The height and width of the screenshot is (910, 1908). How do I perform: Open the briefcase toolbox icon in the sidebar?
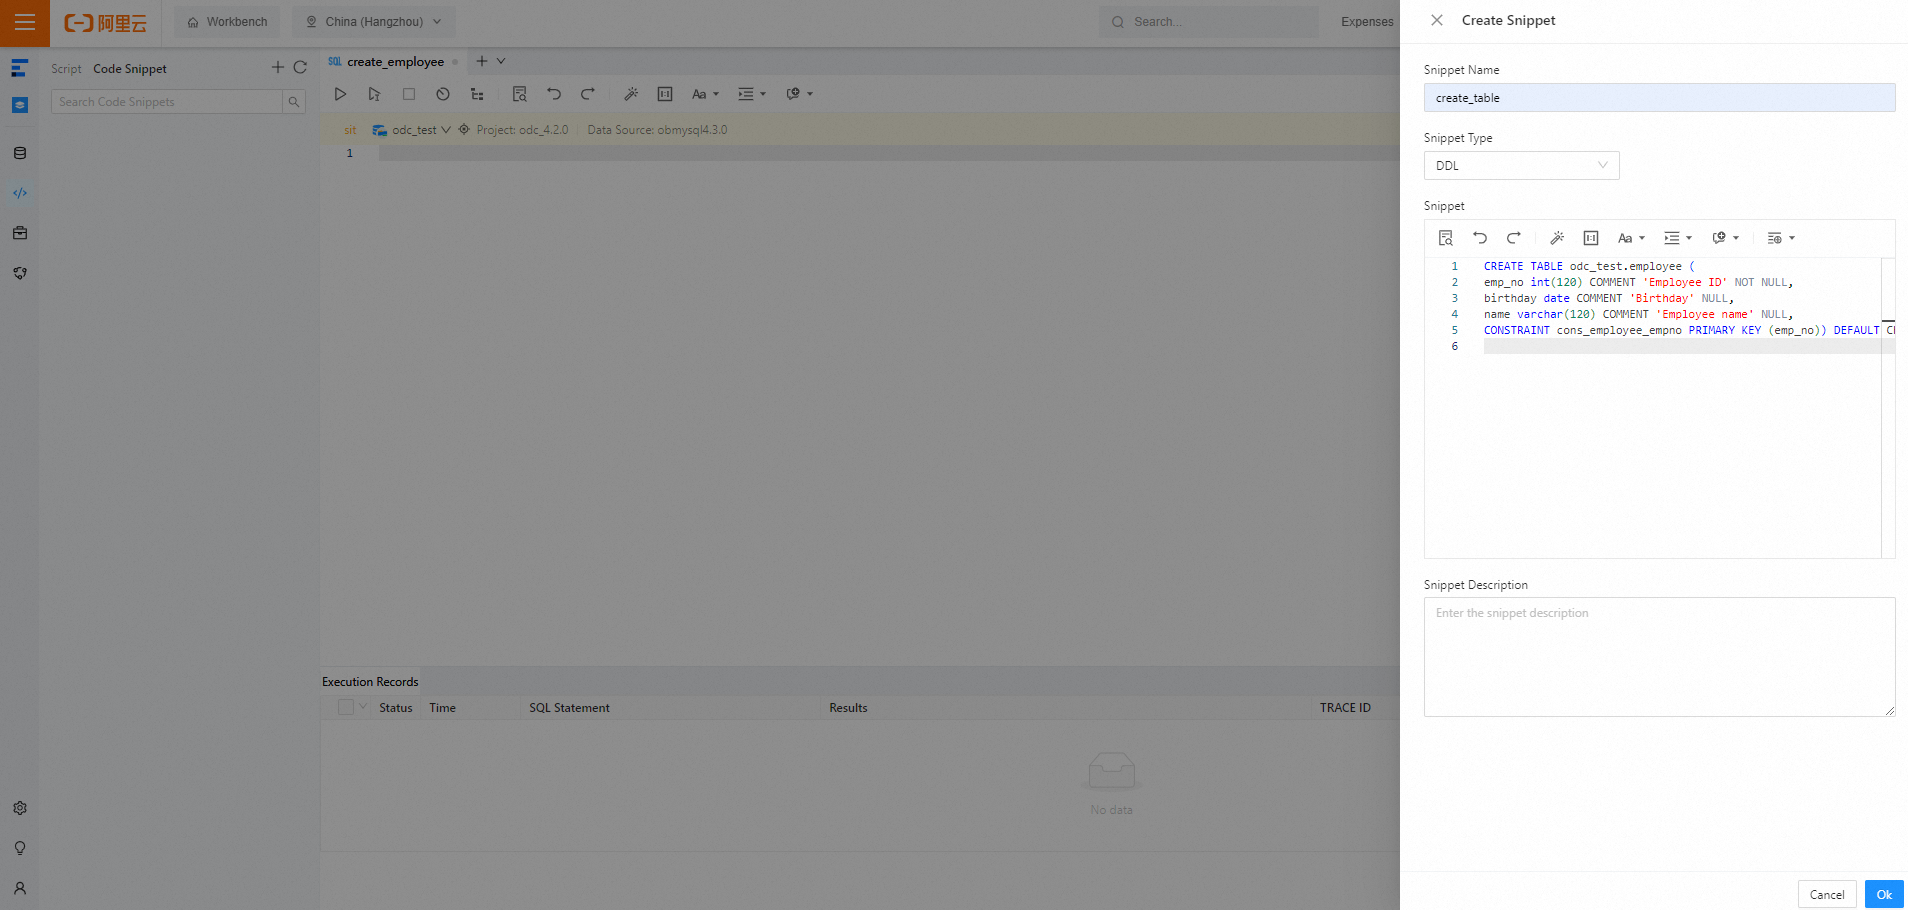[20, 233]
